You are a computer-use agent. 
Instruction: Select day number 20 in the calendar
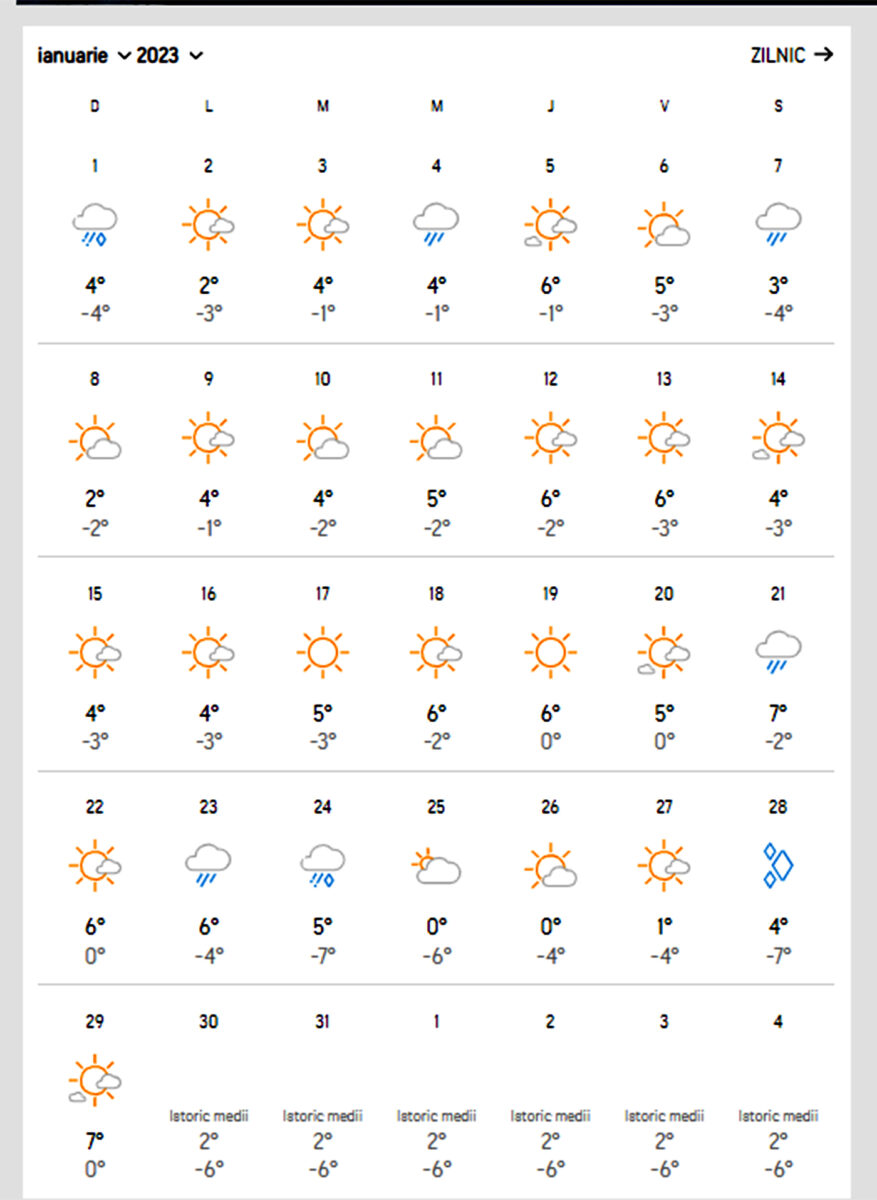click(x=664, y=594)
